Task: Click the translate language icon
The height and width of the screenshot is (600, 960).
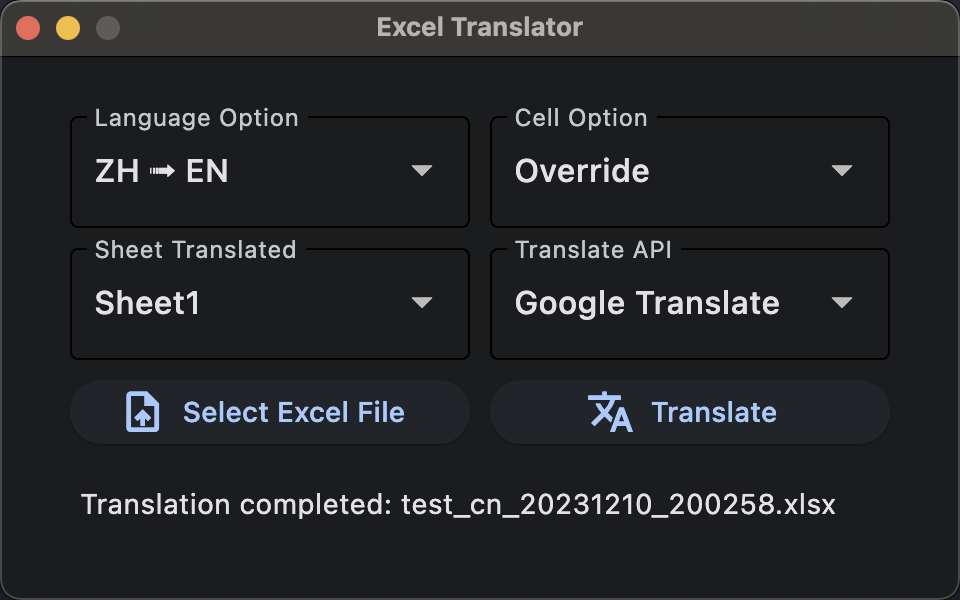Action: 610,412
